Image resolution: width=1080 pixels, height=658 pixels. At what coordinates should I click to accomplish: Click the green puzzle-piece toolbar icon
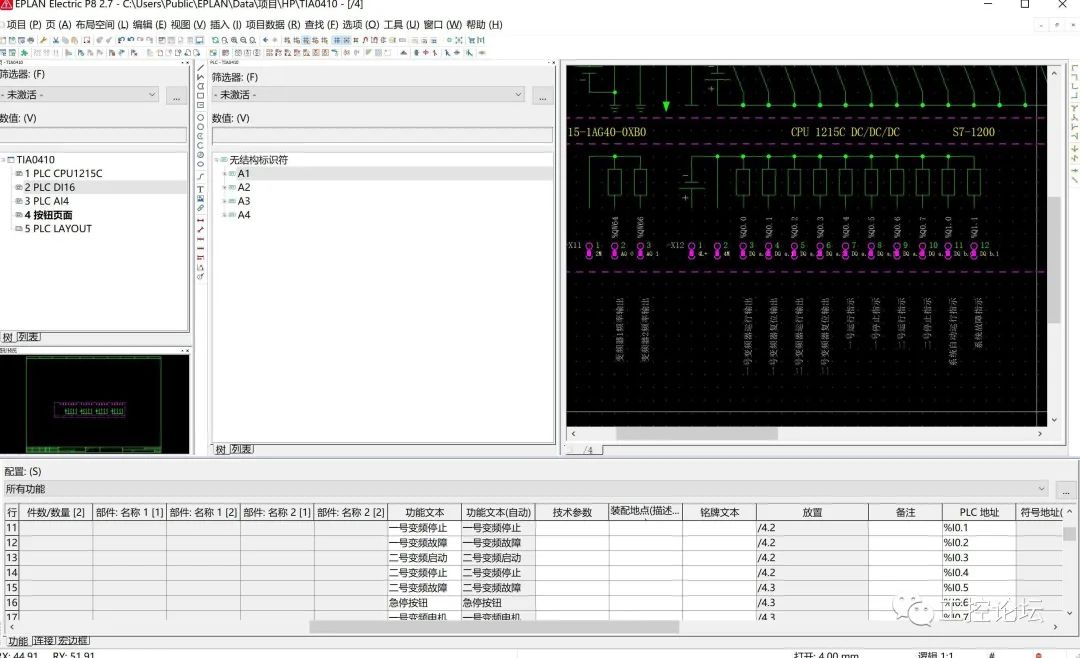[23, 52]
